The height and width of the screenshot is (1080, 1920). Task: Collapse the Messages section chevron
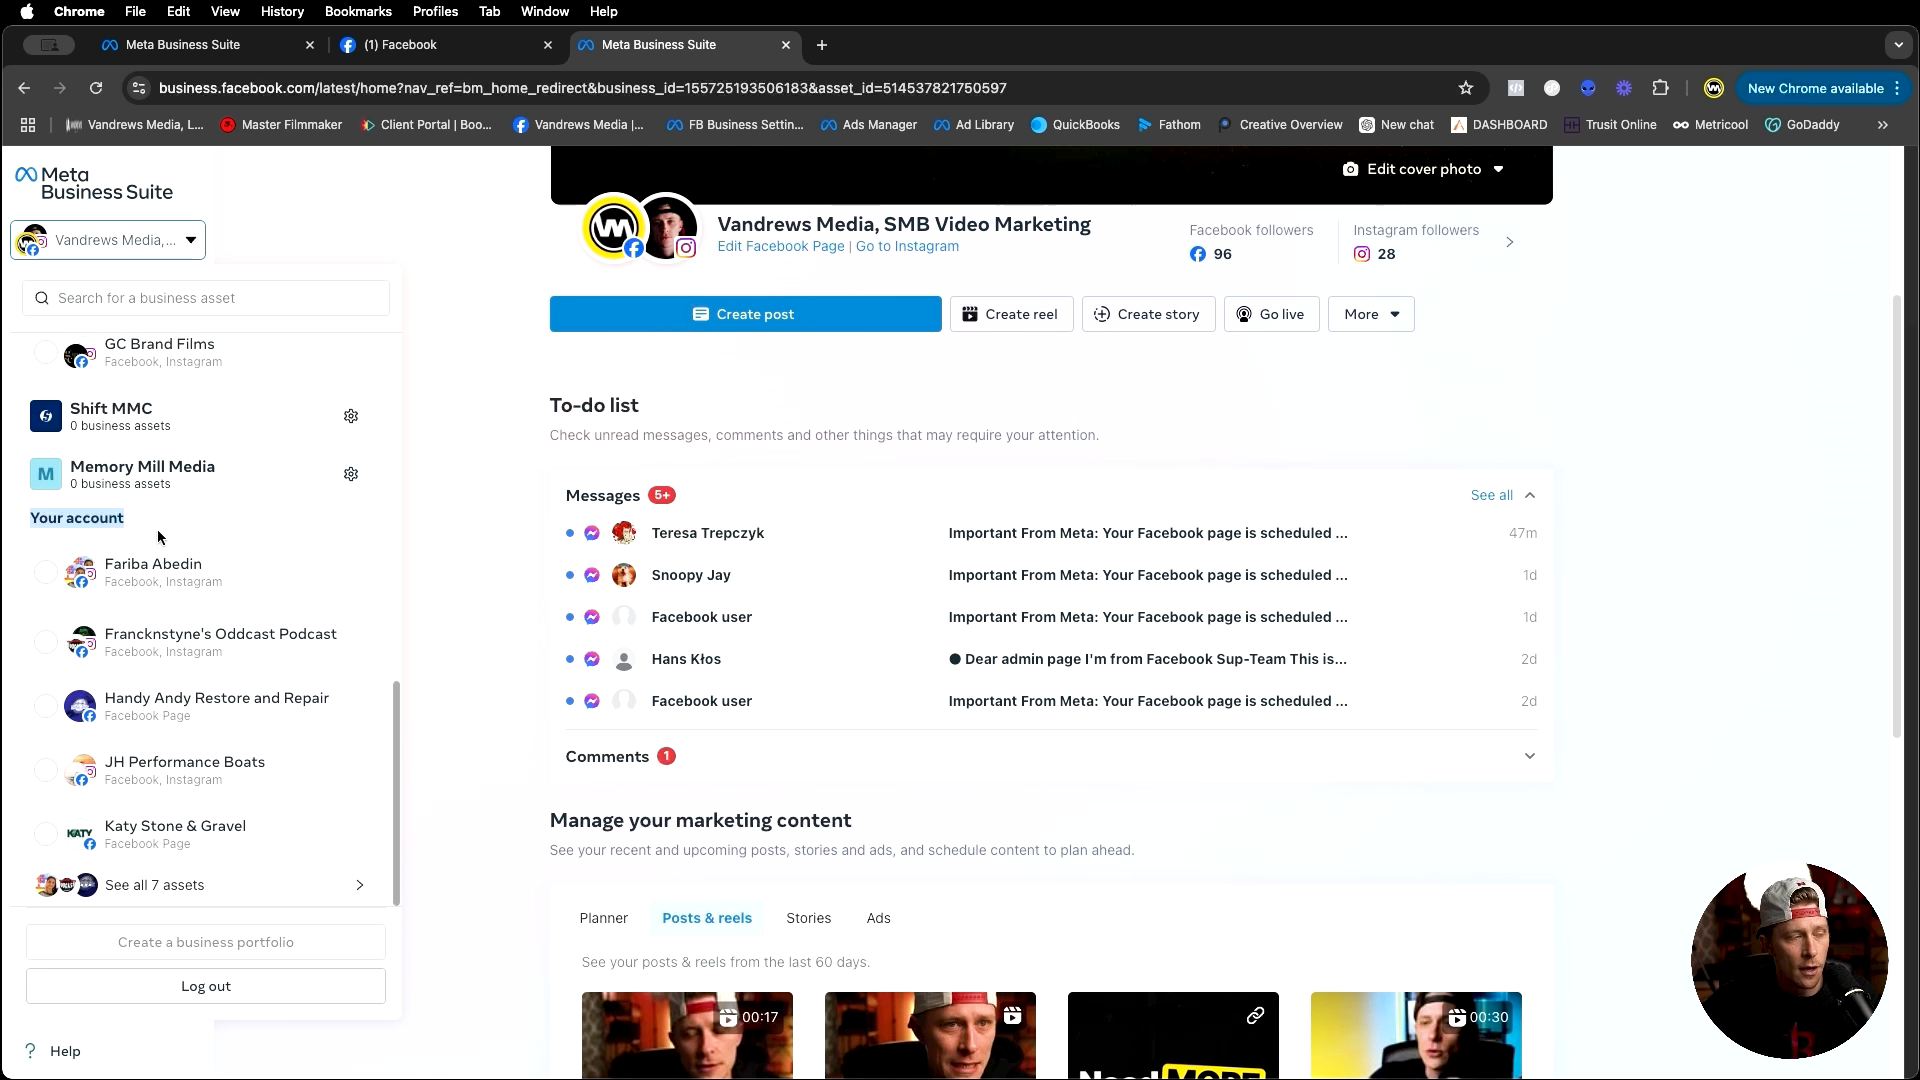1530,495
